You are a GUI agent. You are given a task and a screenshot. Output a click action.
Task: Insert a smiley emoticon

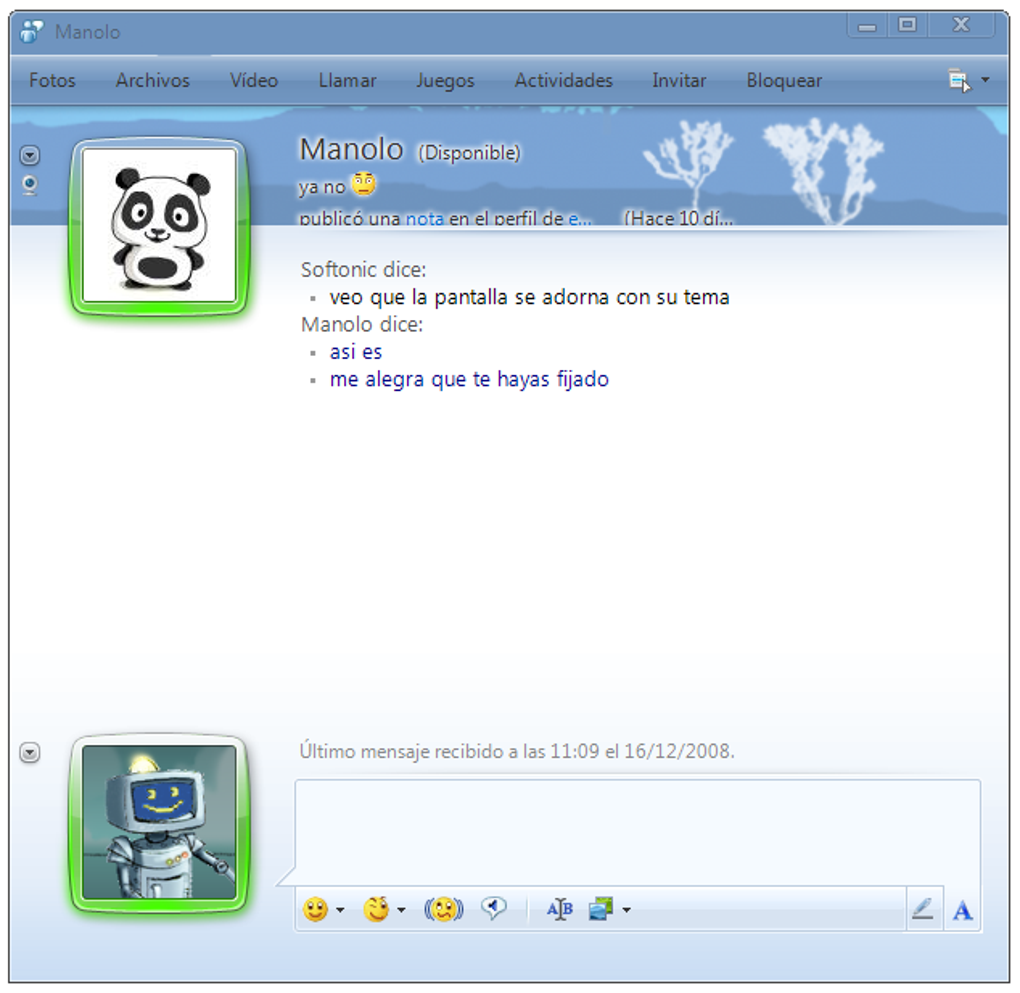point(315,909)
